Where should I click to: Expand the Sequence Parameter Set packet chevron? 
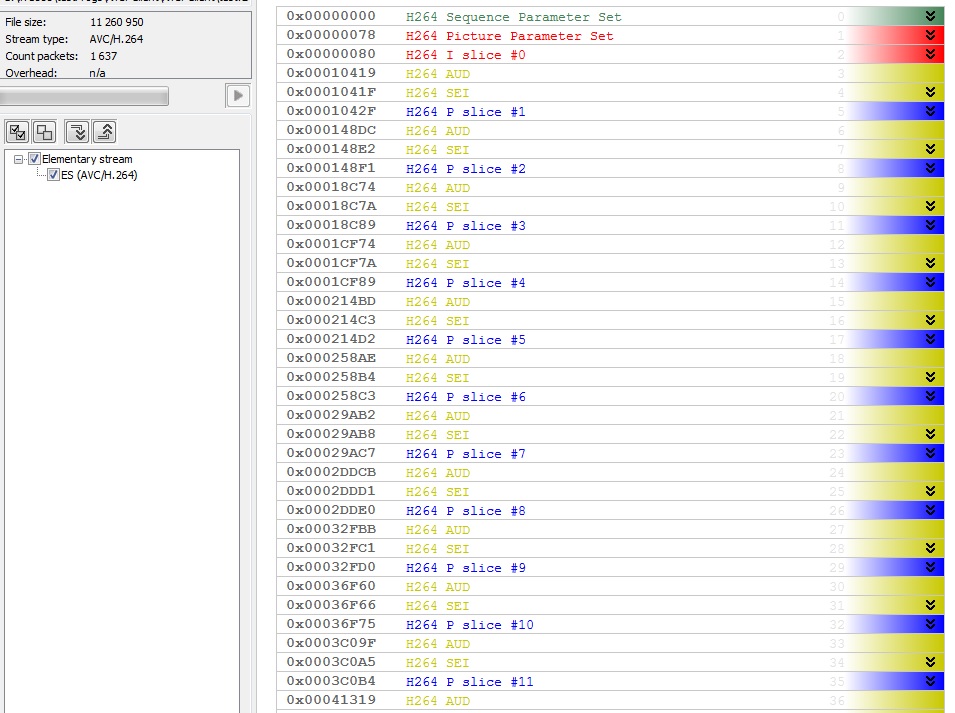point(930,16)
